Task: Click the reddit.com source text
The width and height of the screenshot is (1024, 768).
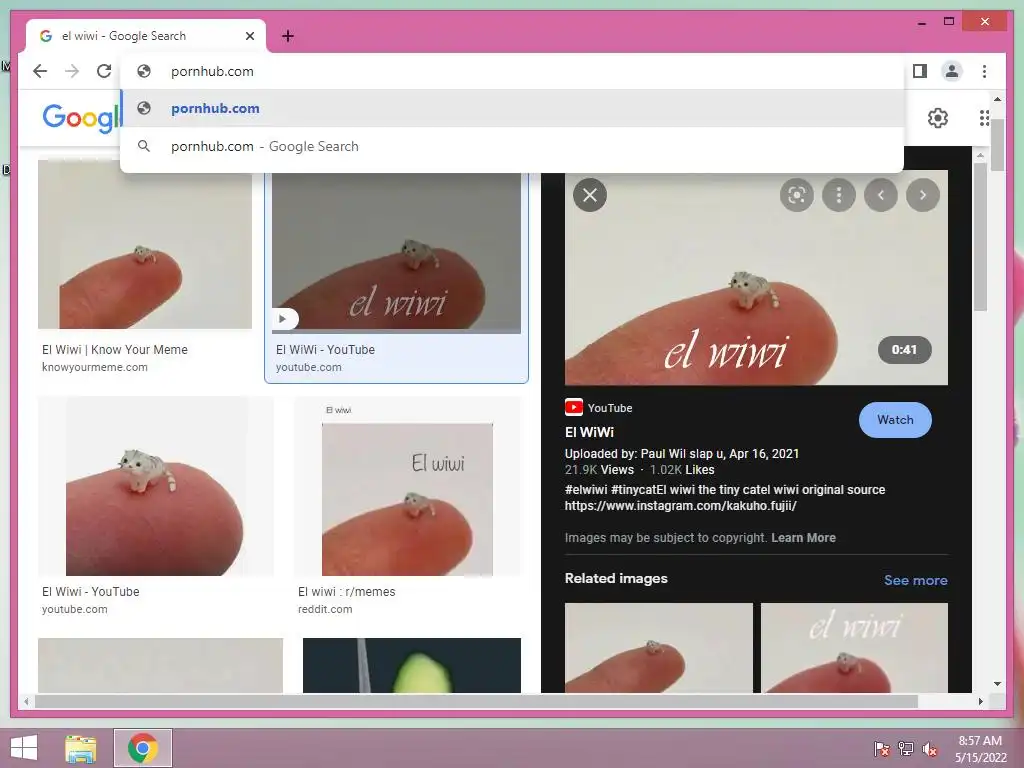Action: [x=325, y=609]
